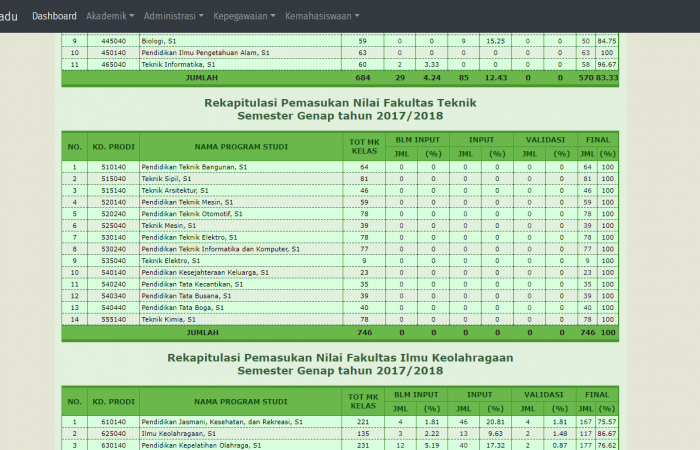Expand the Administrasi dropdown menu

[173, 16]
